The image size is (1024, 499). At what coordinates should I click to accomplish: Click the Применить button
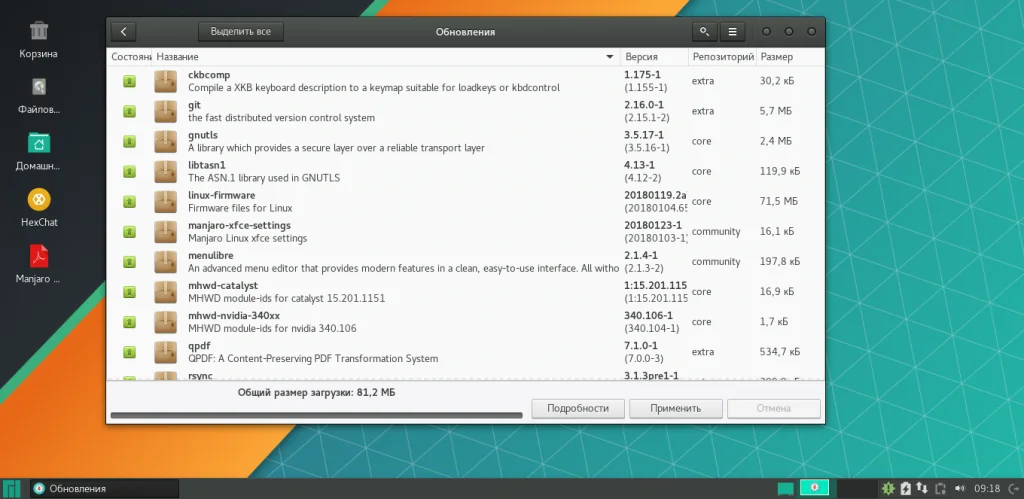pos(675,408)
